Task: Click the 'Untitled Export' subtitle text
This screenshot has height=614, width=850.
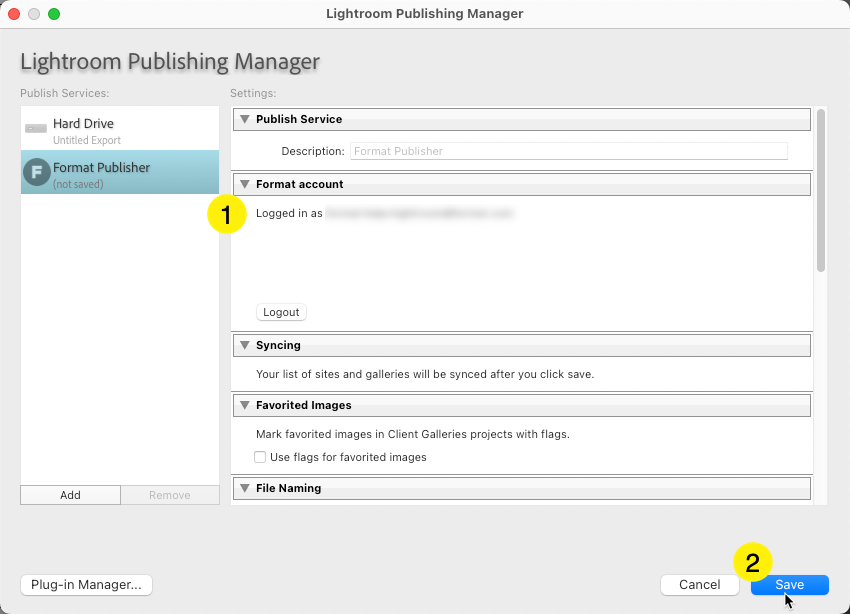Action: coord(87,140)
